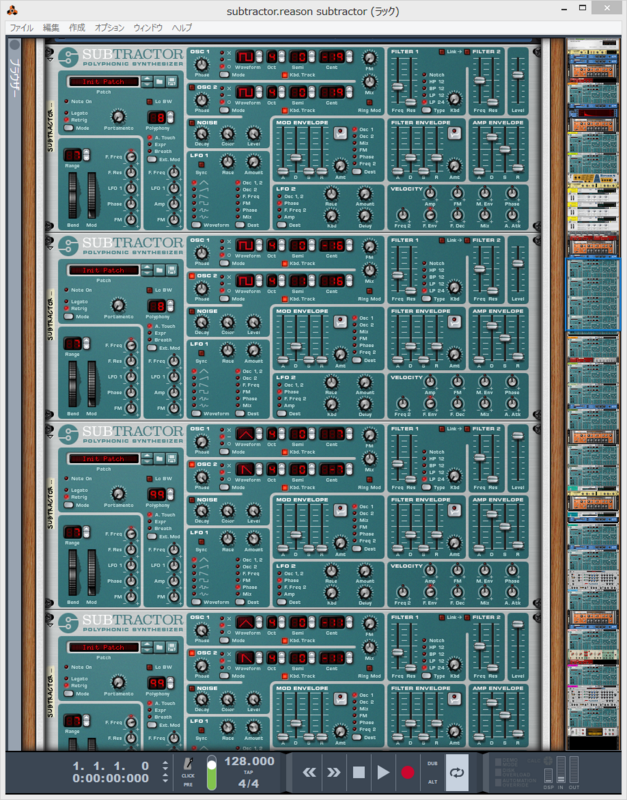Screen dimensions: 627x800
Task: Click the Mod wheel on top Subtractor
Action: (x=92, y=196)
